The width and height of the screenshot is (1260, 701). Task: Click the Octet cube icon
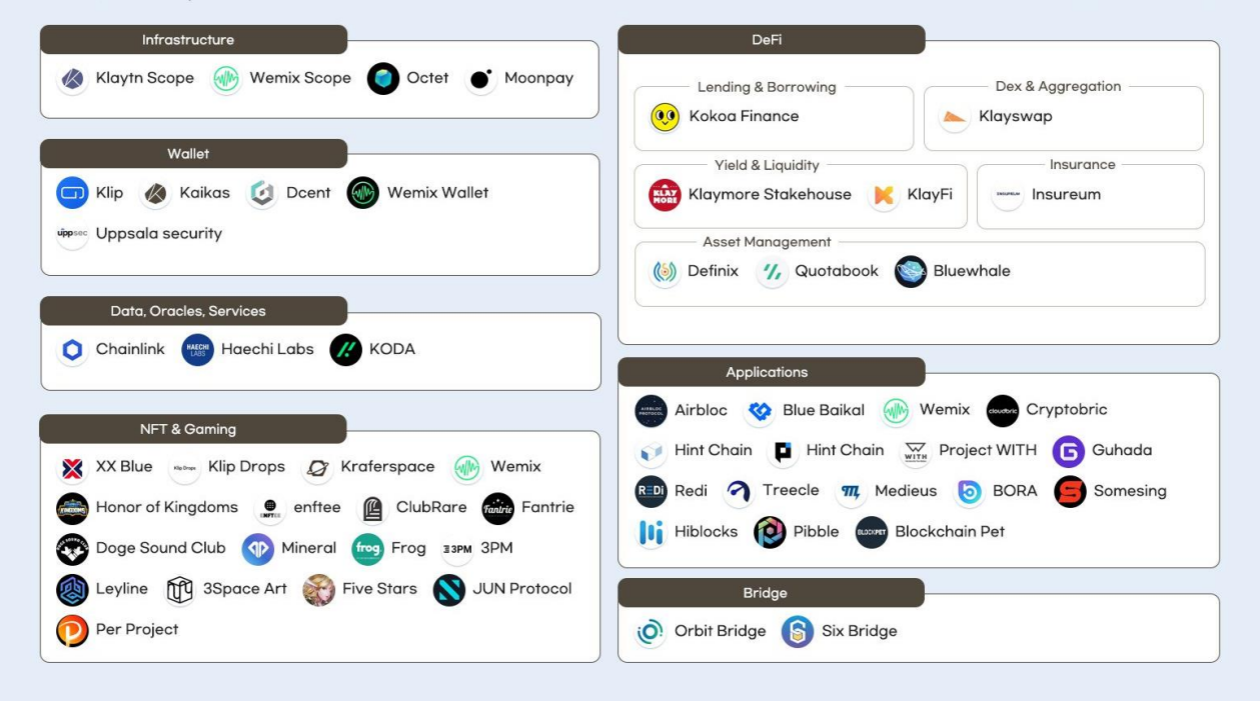(383, 78)
